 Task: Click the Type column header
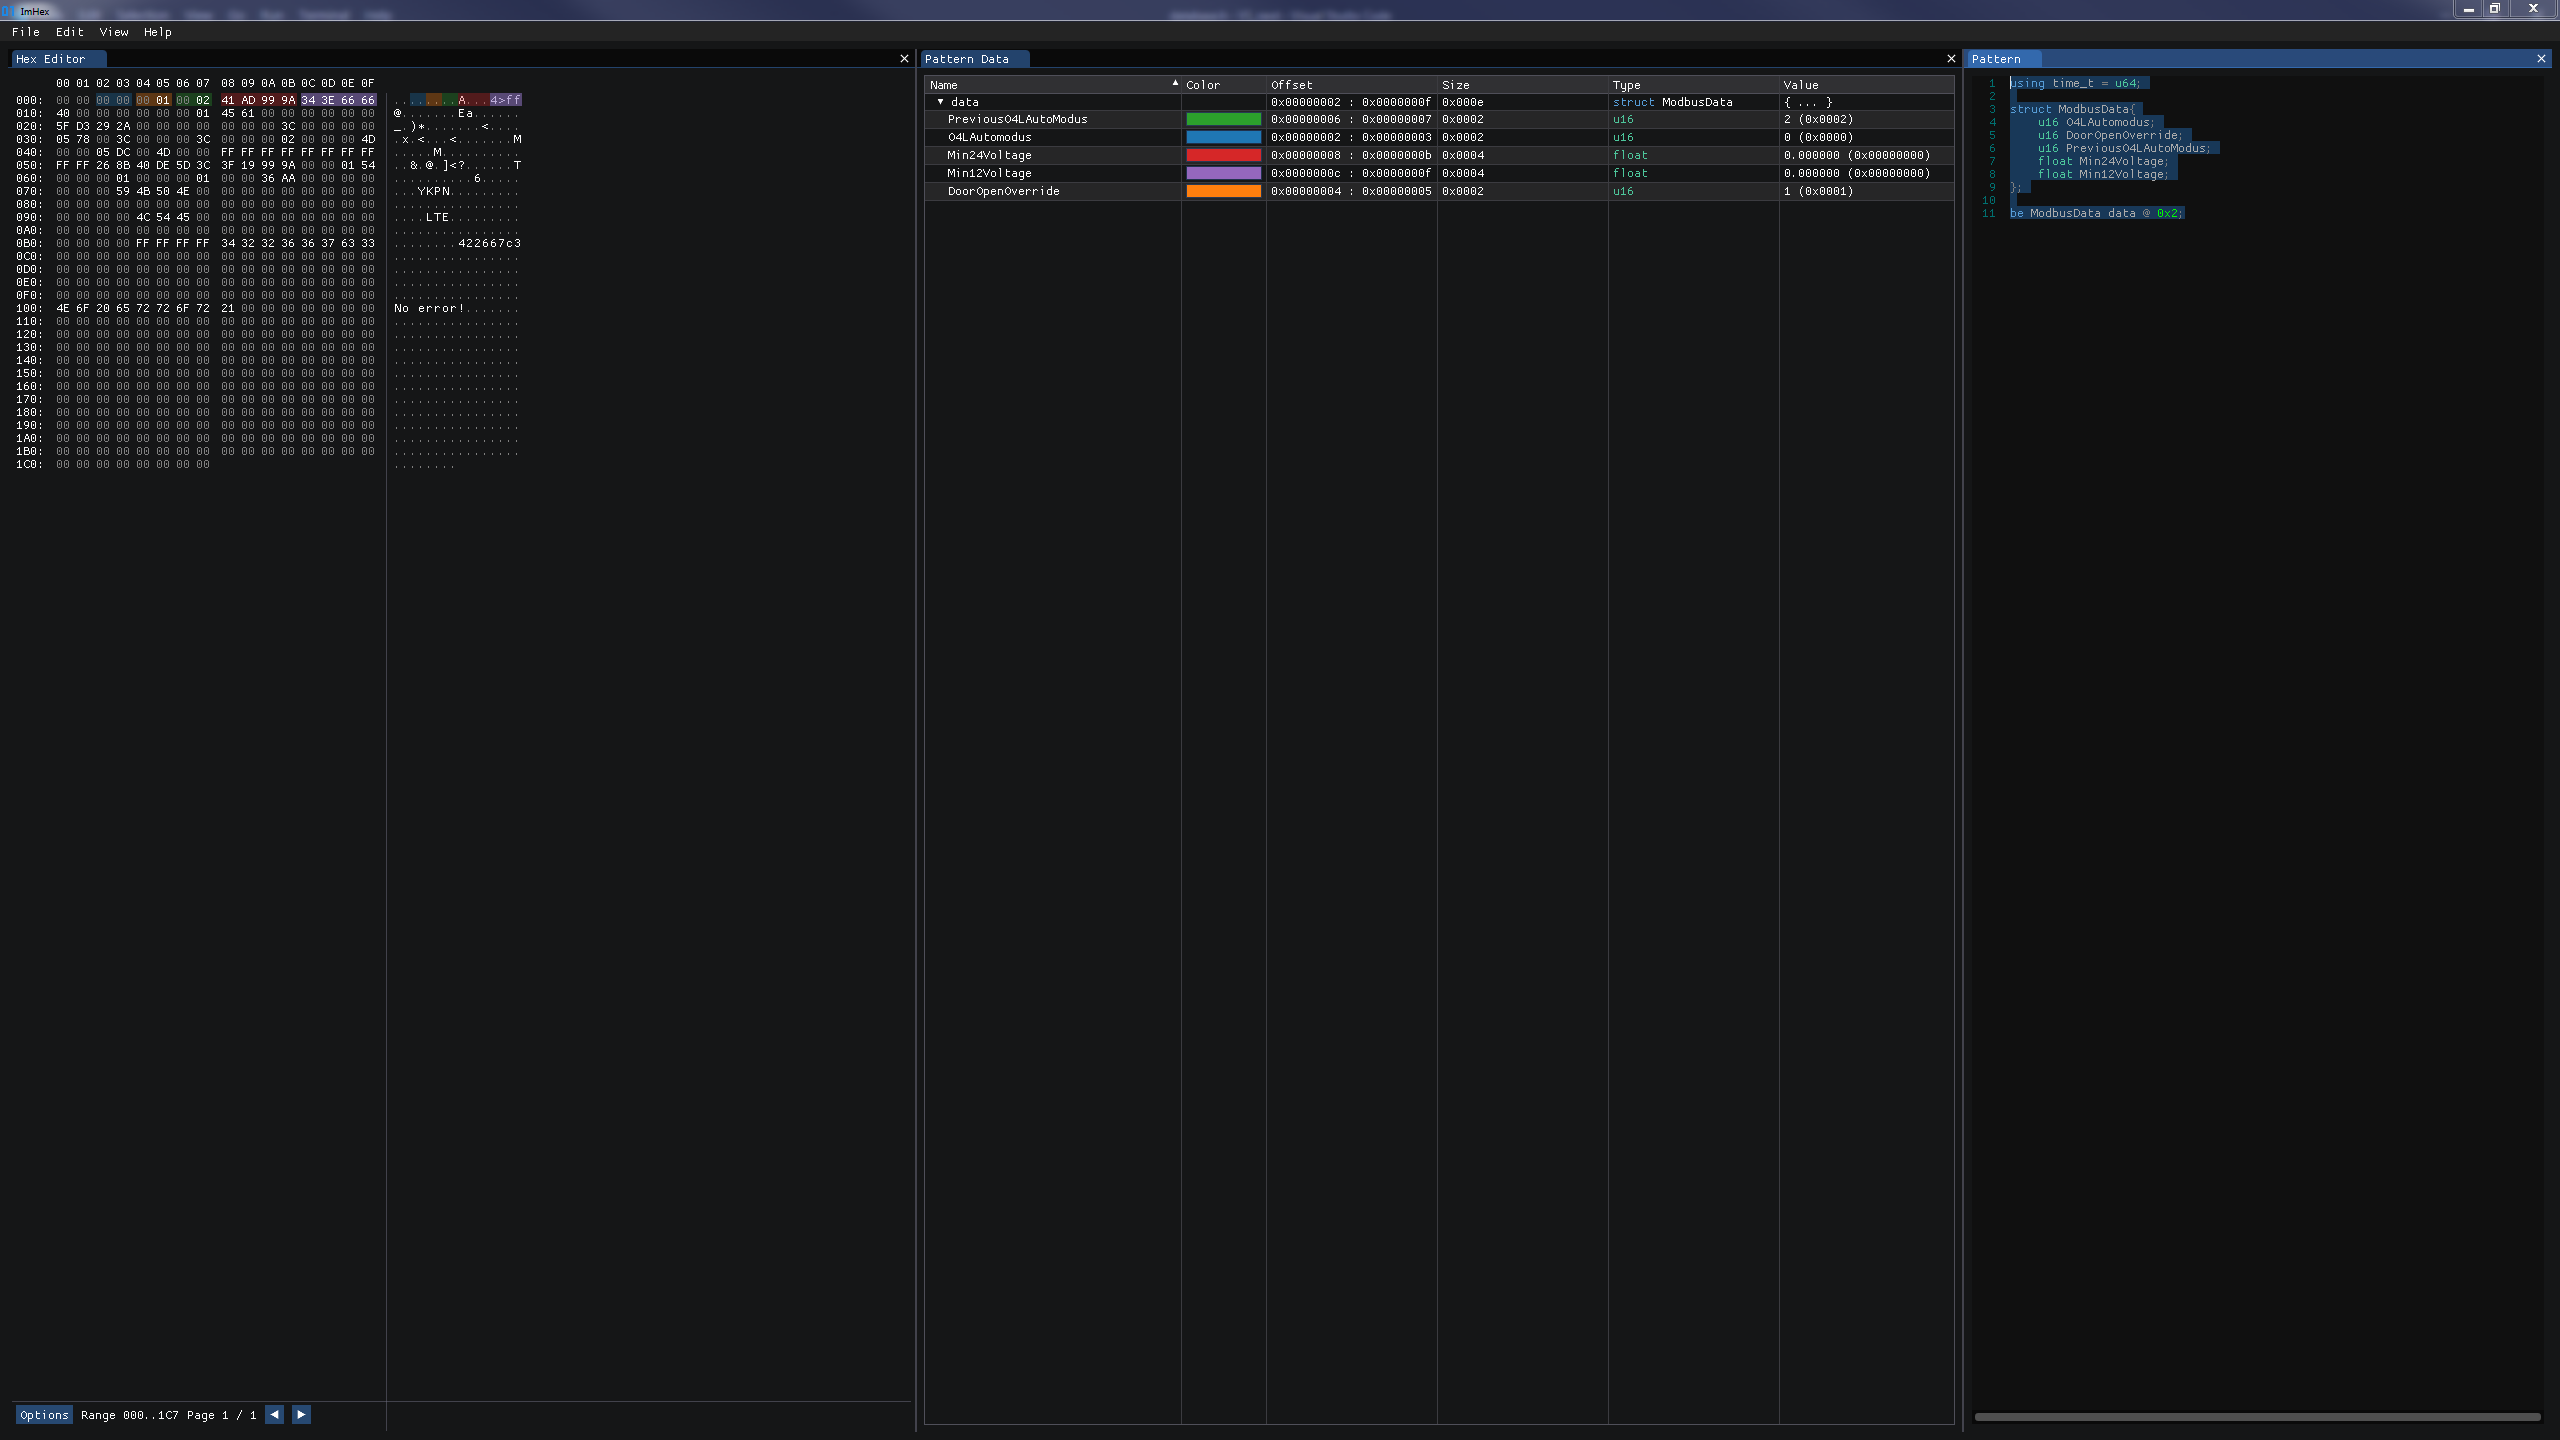tap(1693, 85)
